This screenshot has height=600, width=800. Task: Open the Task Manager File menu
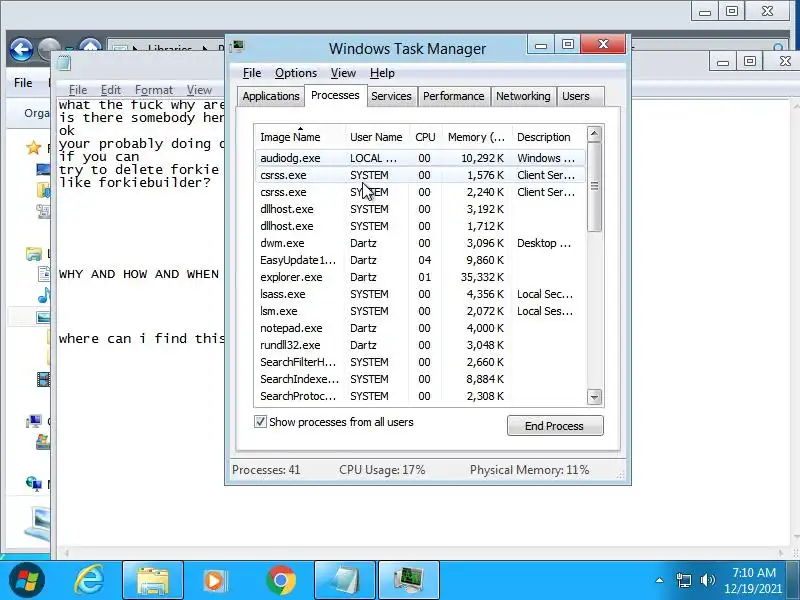point(252,73)
